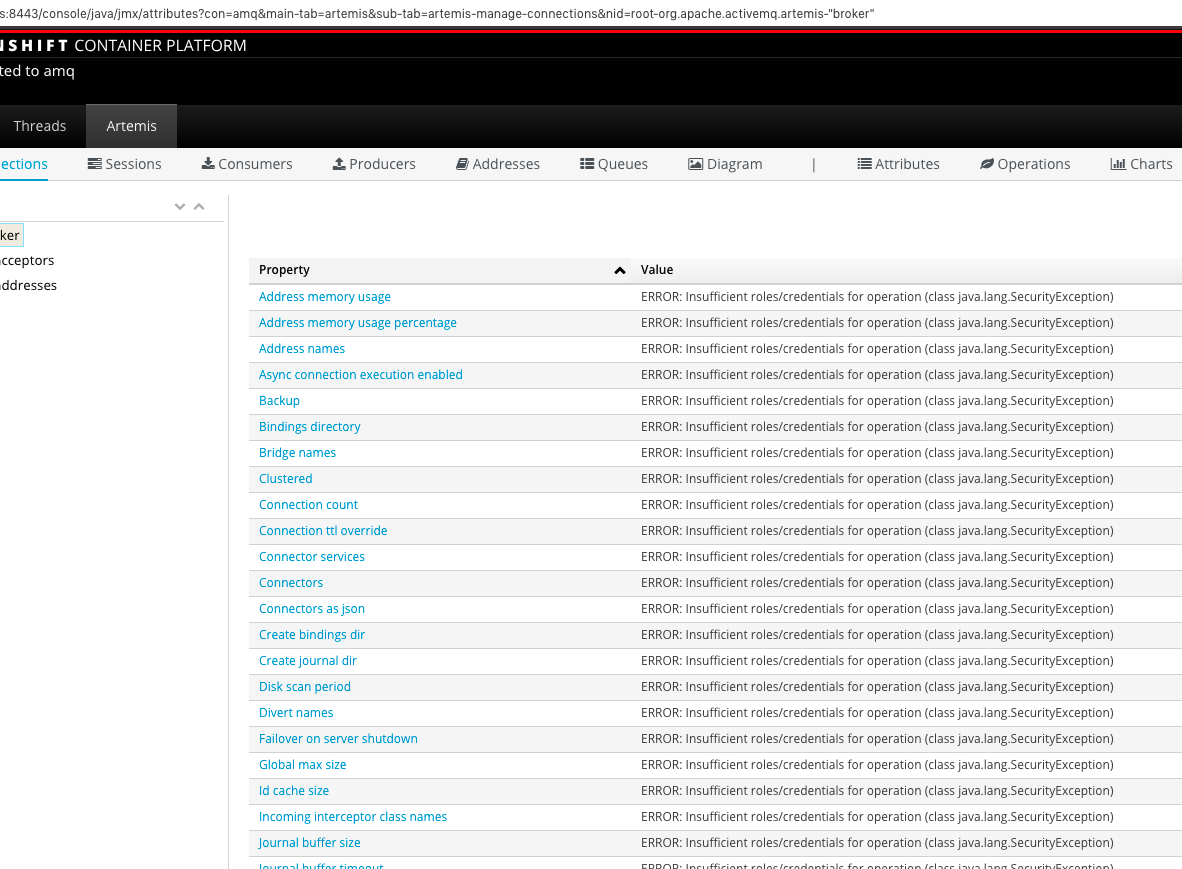Select the addresses tree node
Image resolution: width=1182 pixels, height=869 pixels.
tap(29, 285)
